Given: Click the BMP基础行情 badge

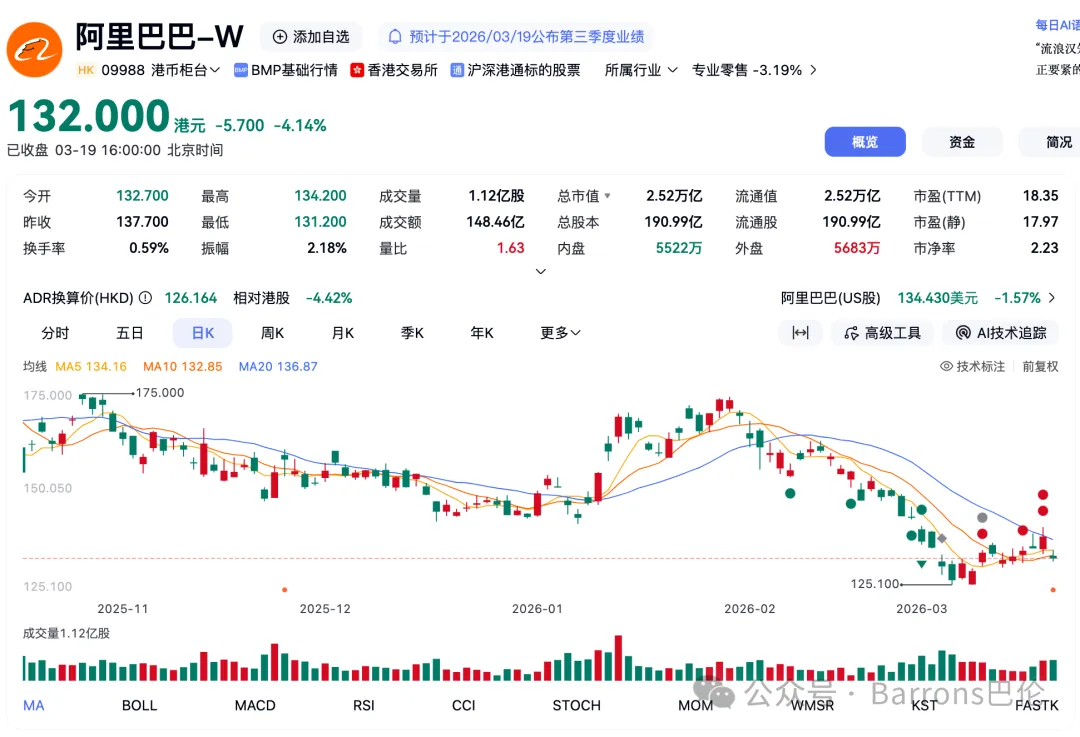Looking at the screenshot, I should (x=286, y=70).
